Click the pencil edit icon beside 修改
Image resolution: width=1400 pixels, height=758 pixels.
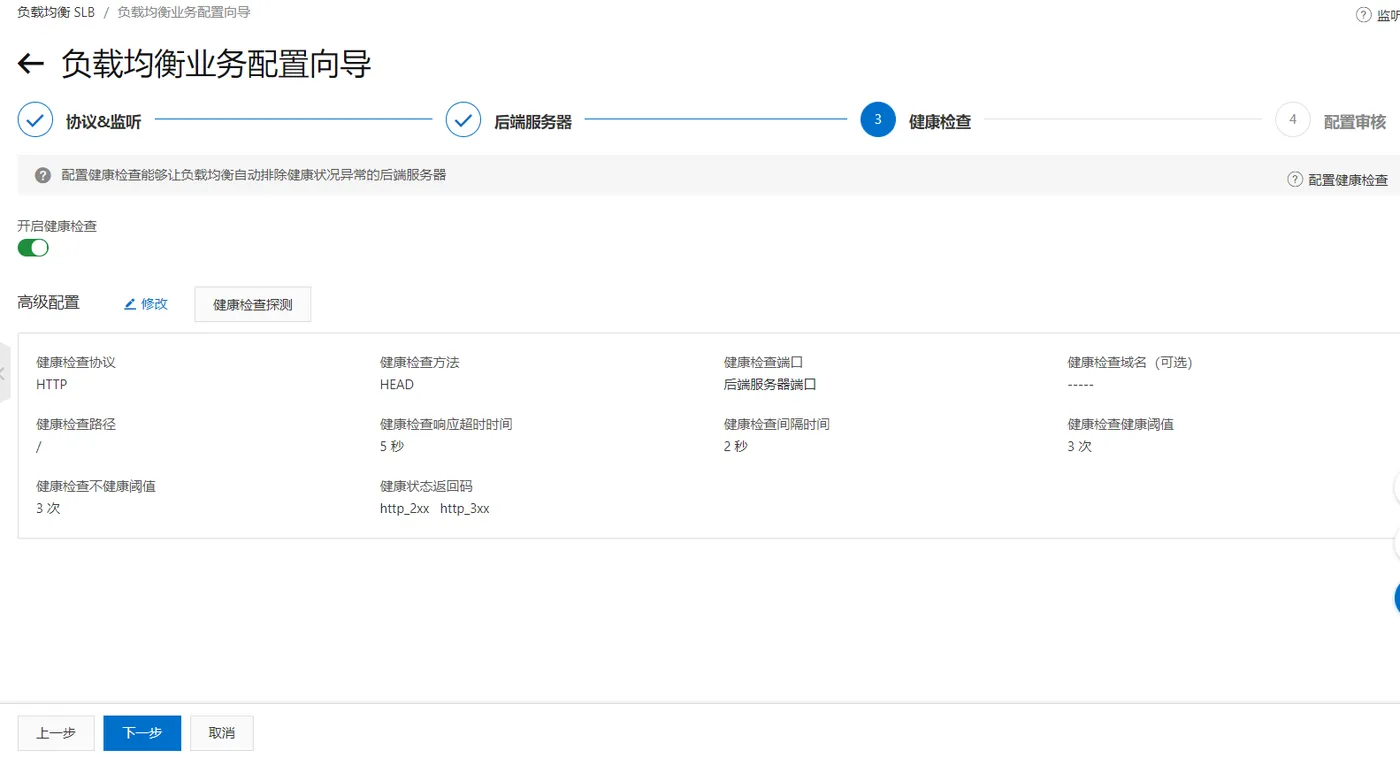(130, 304)
